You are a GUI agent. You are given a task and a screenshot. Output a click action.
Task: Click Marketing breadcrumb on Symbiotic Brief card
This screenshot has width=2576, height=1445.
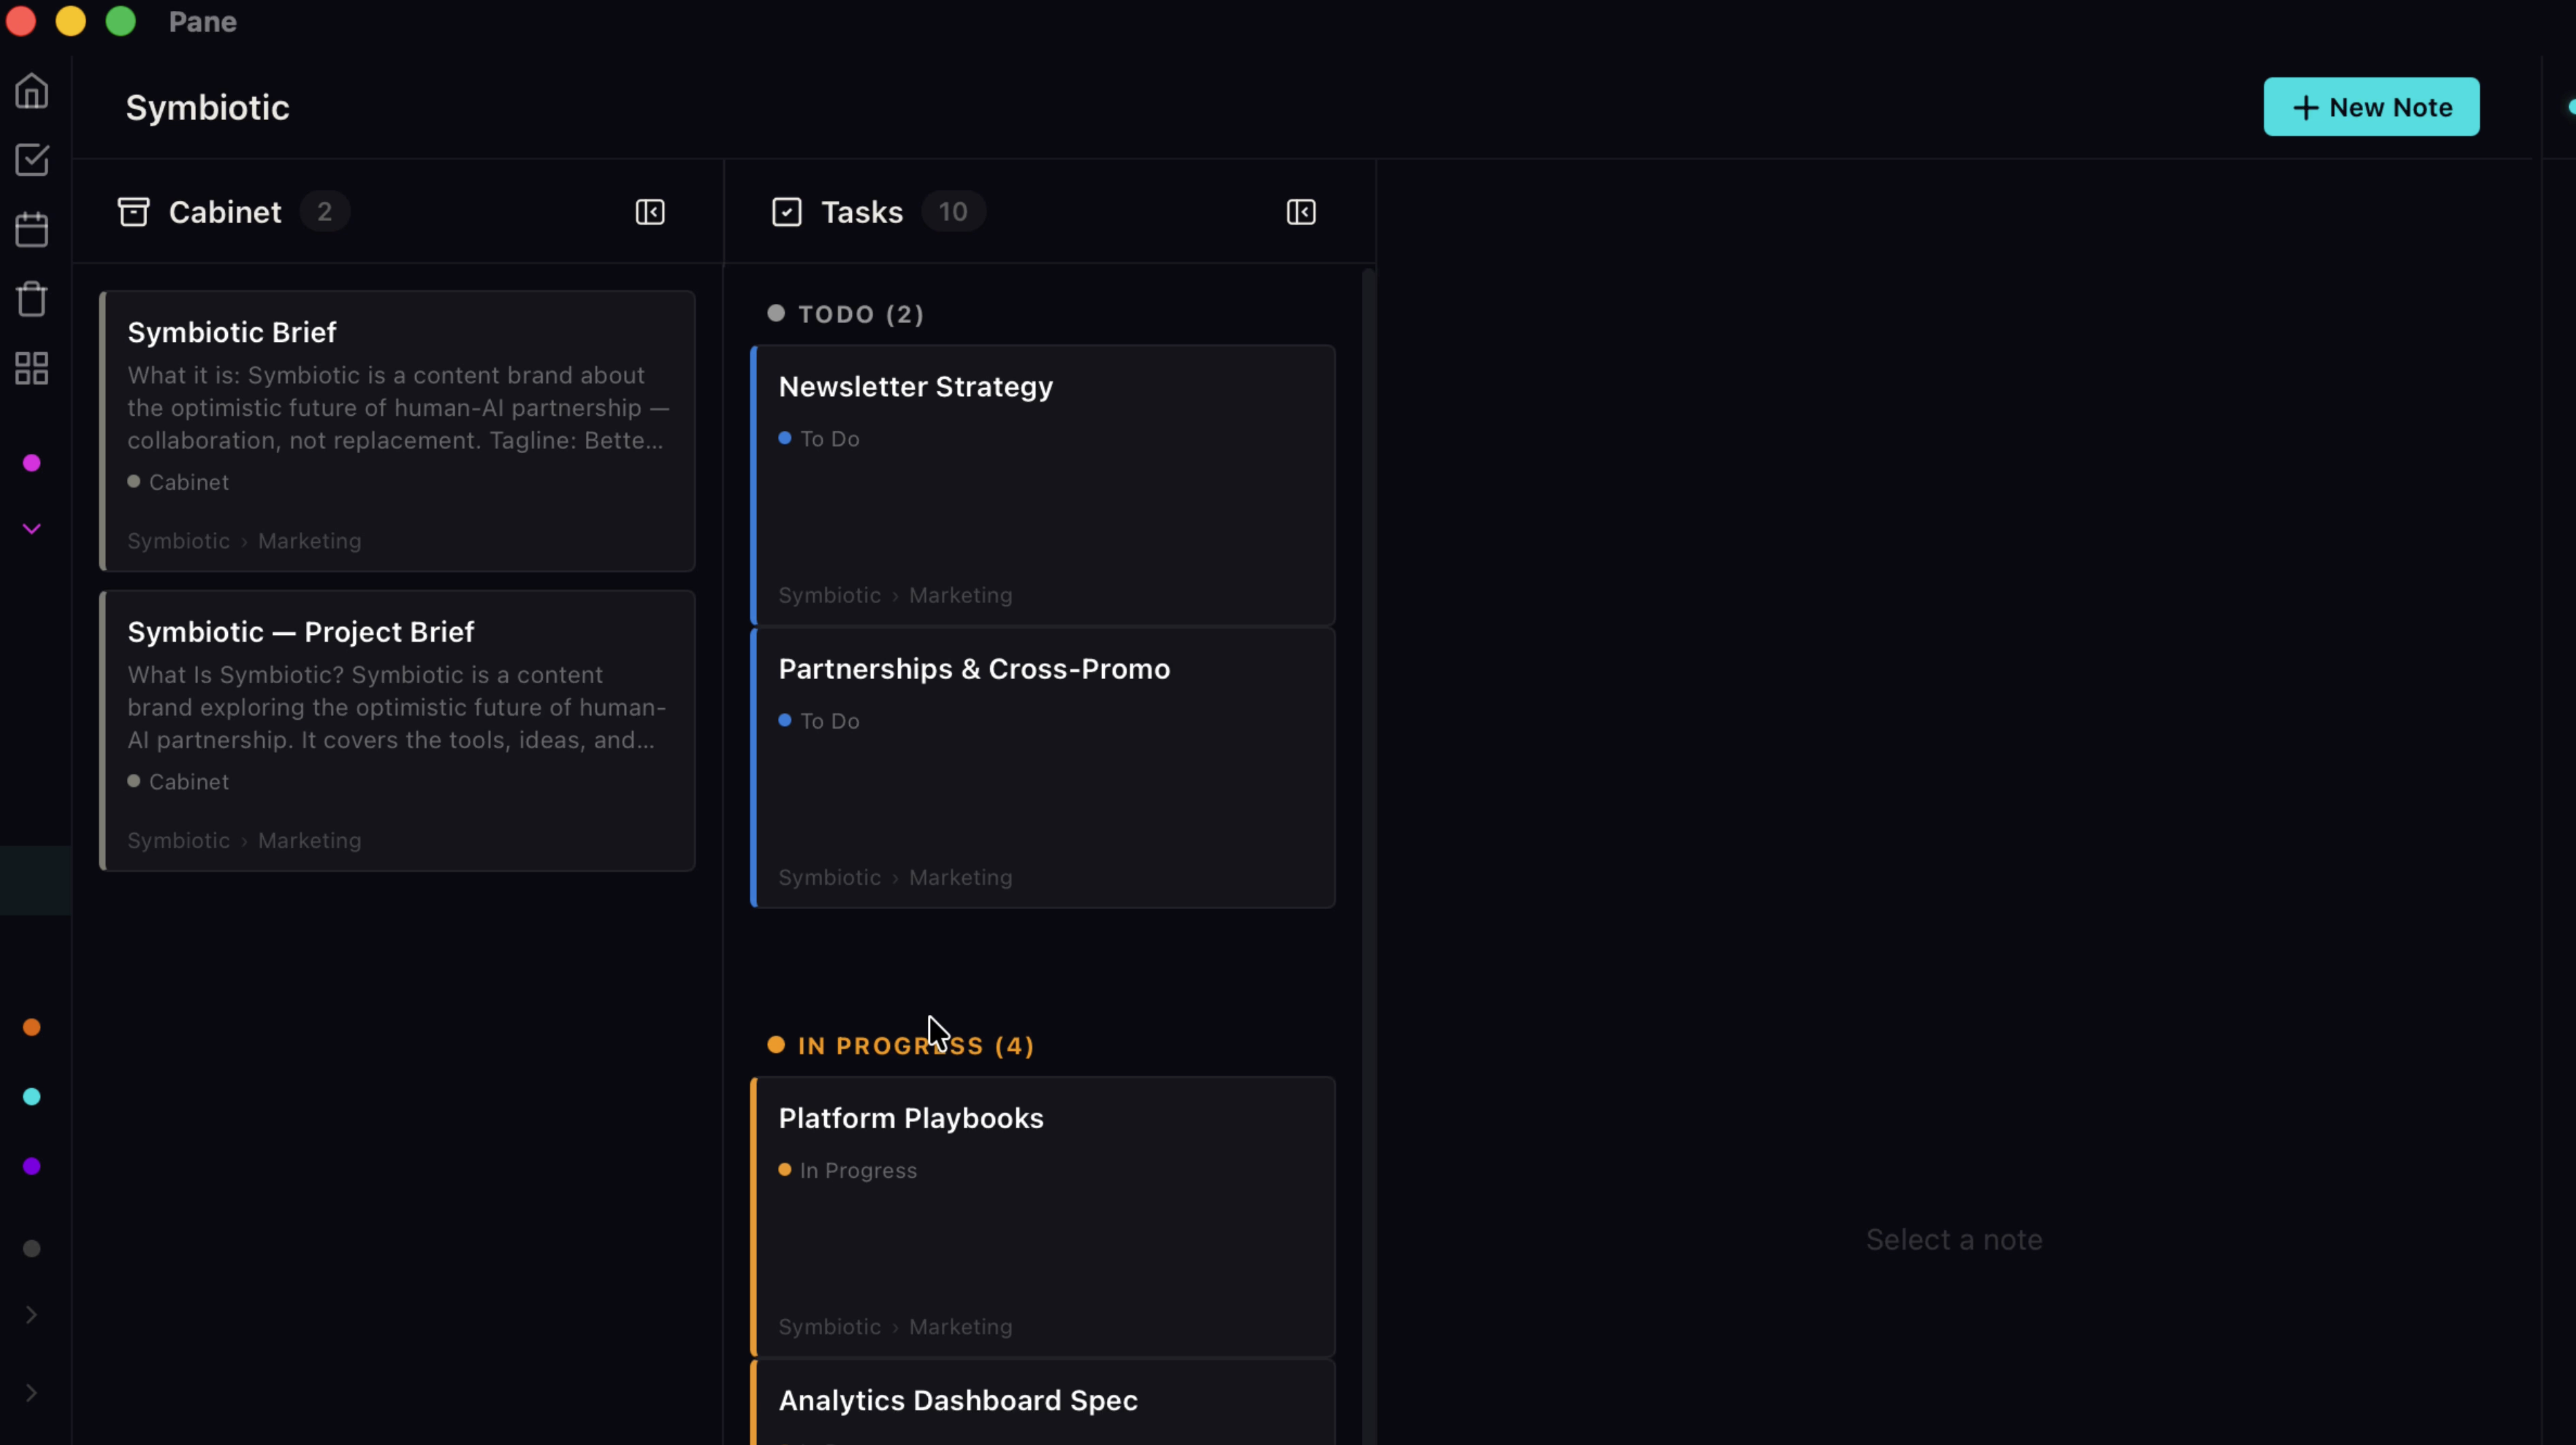310,541
